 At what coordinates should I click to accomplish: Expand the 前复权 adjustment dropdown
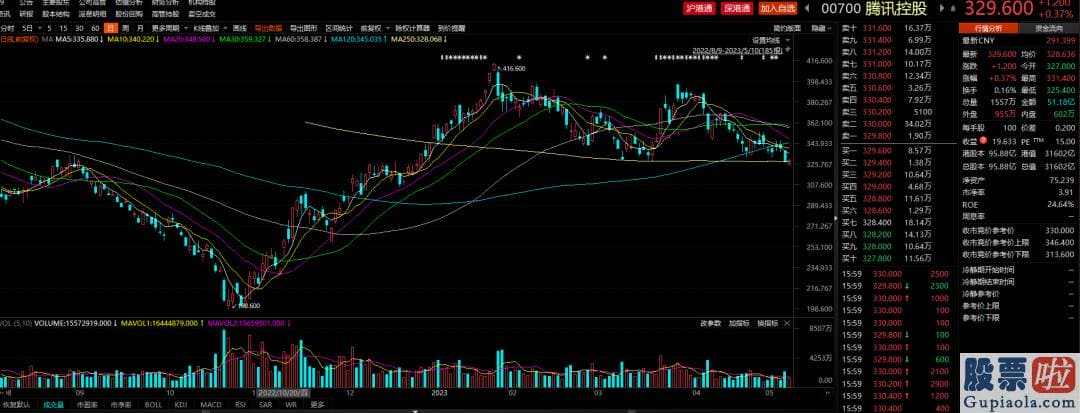[373, 29]
